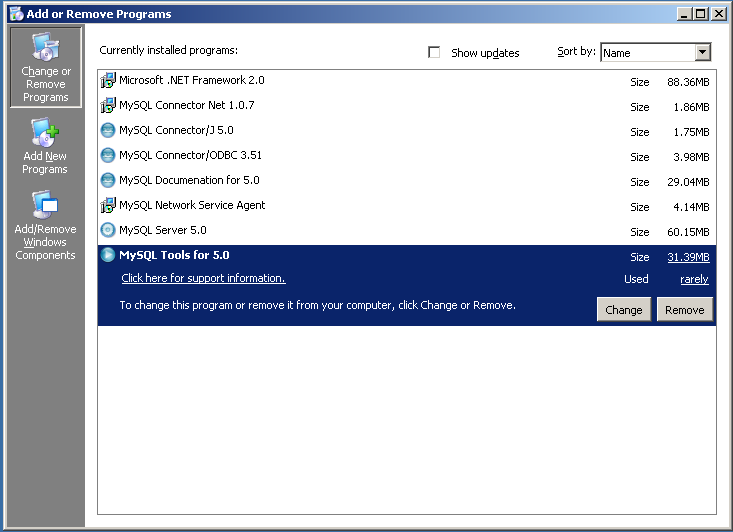
Task: Click the MySQL Server 5.0 icon
Action: click(108, 231)
